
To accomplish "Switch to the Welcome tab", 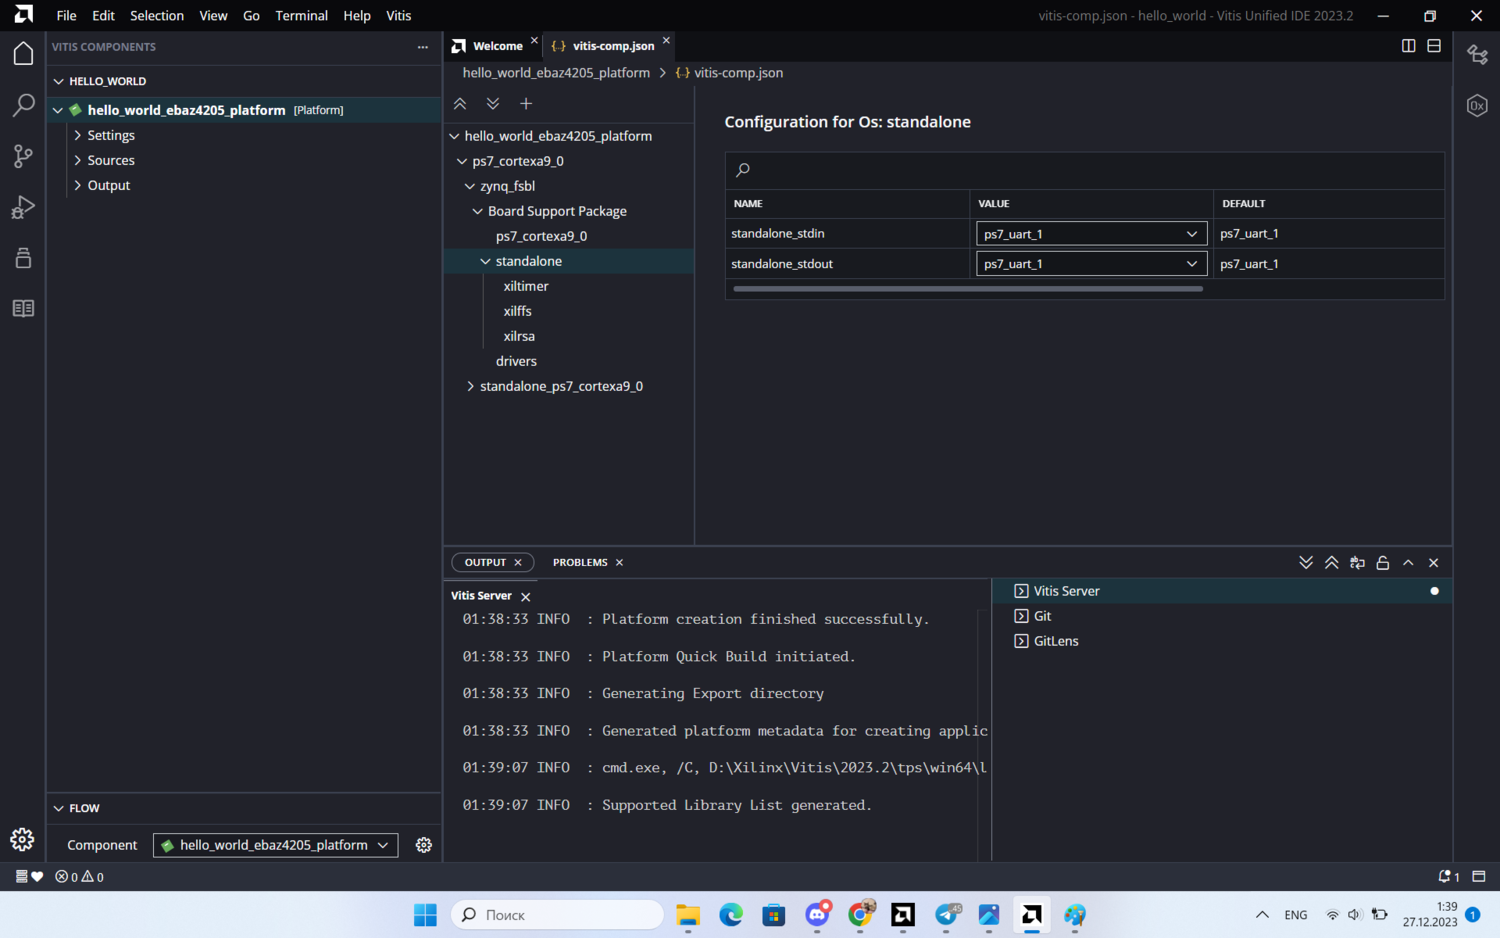I will pyautogui.click(x=496, y=46).
